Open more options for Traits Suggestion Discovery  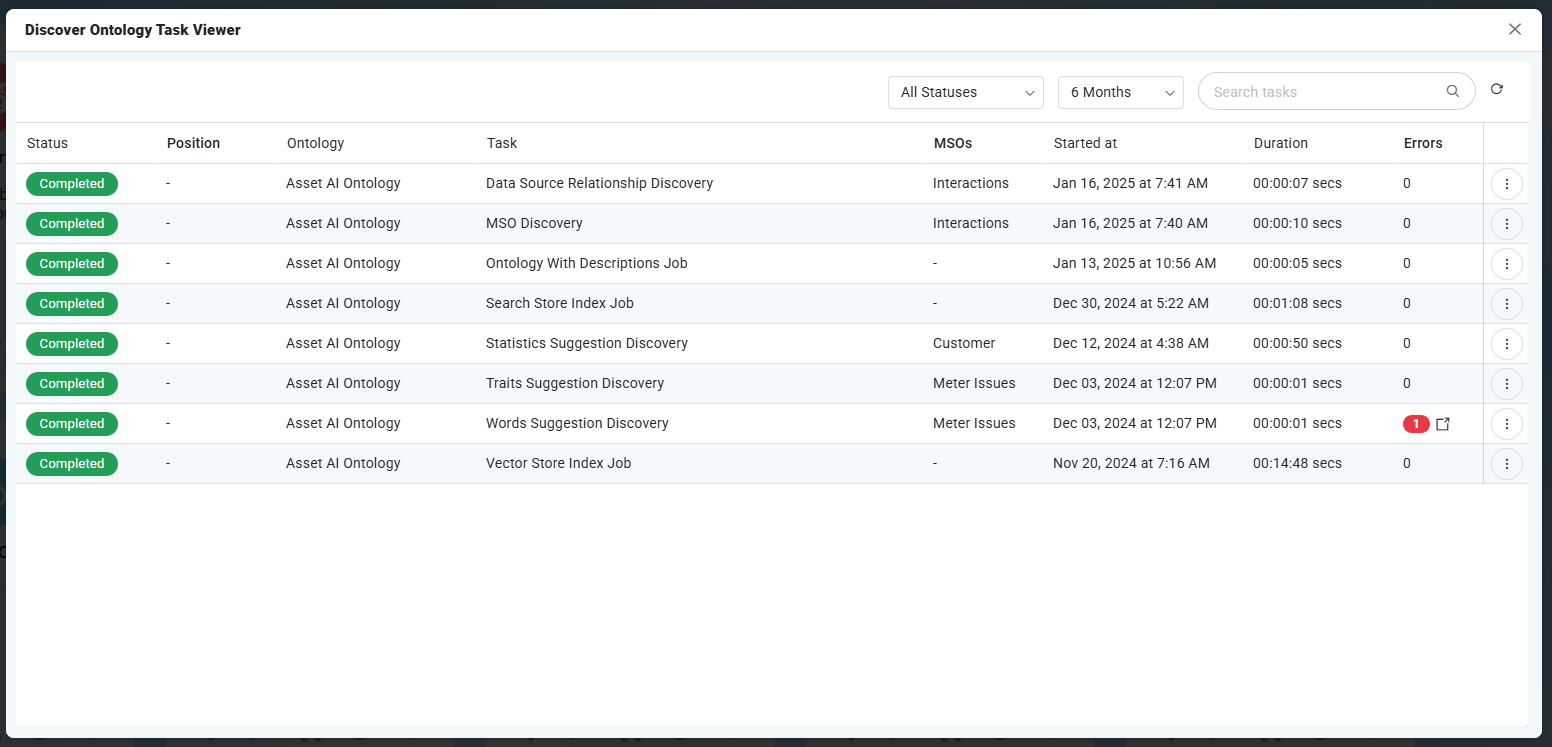coord(1506,384)
